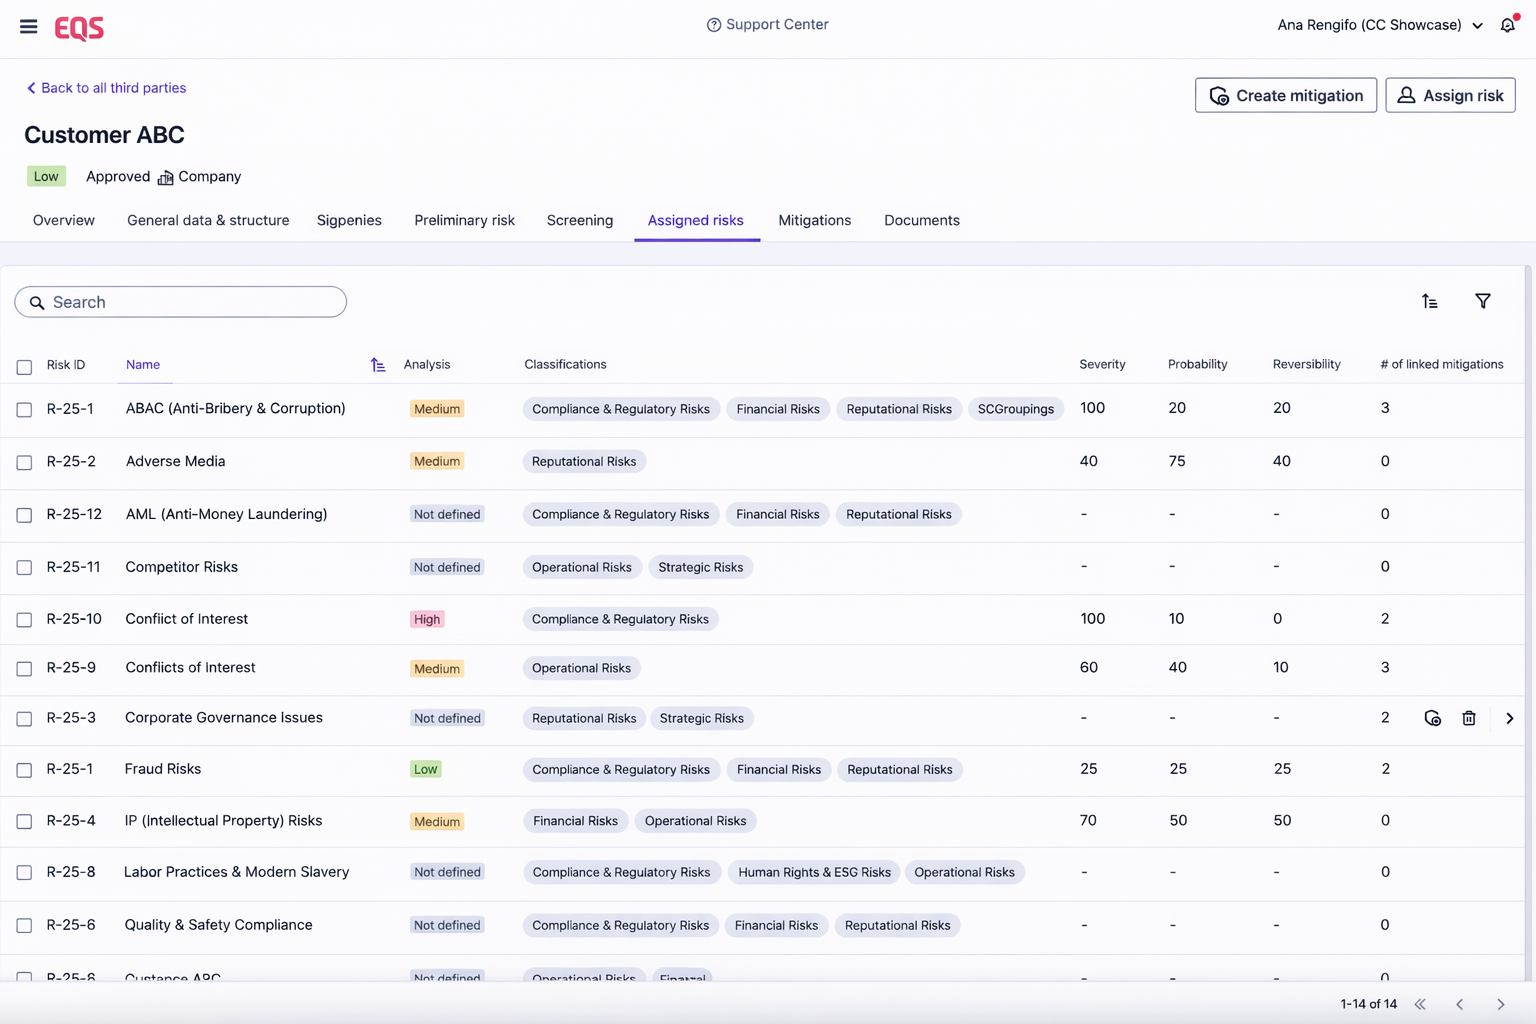Open the notifications bell
Screen dimensions: 1536x1024
pos(1507,25)
